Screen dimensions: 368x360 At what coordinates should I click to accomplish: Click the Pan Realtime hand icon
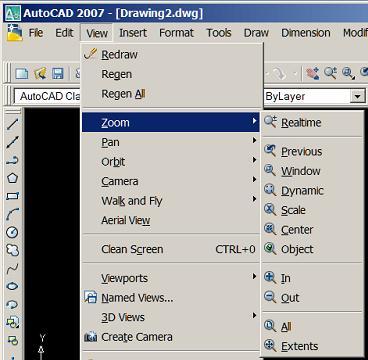313,73
